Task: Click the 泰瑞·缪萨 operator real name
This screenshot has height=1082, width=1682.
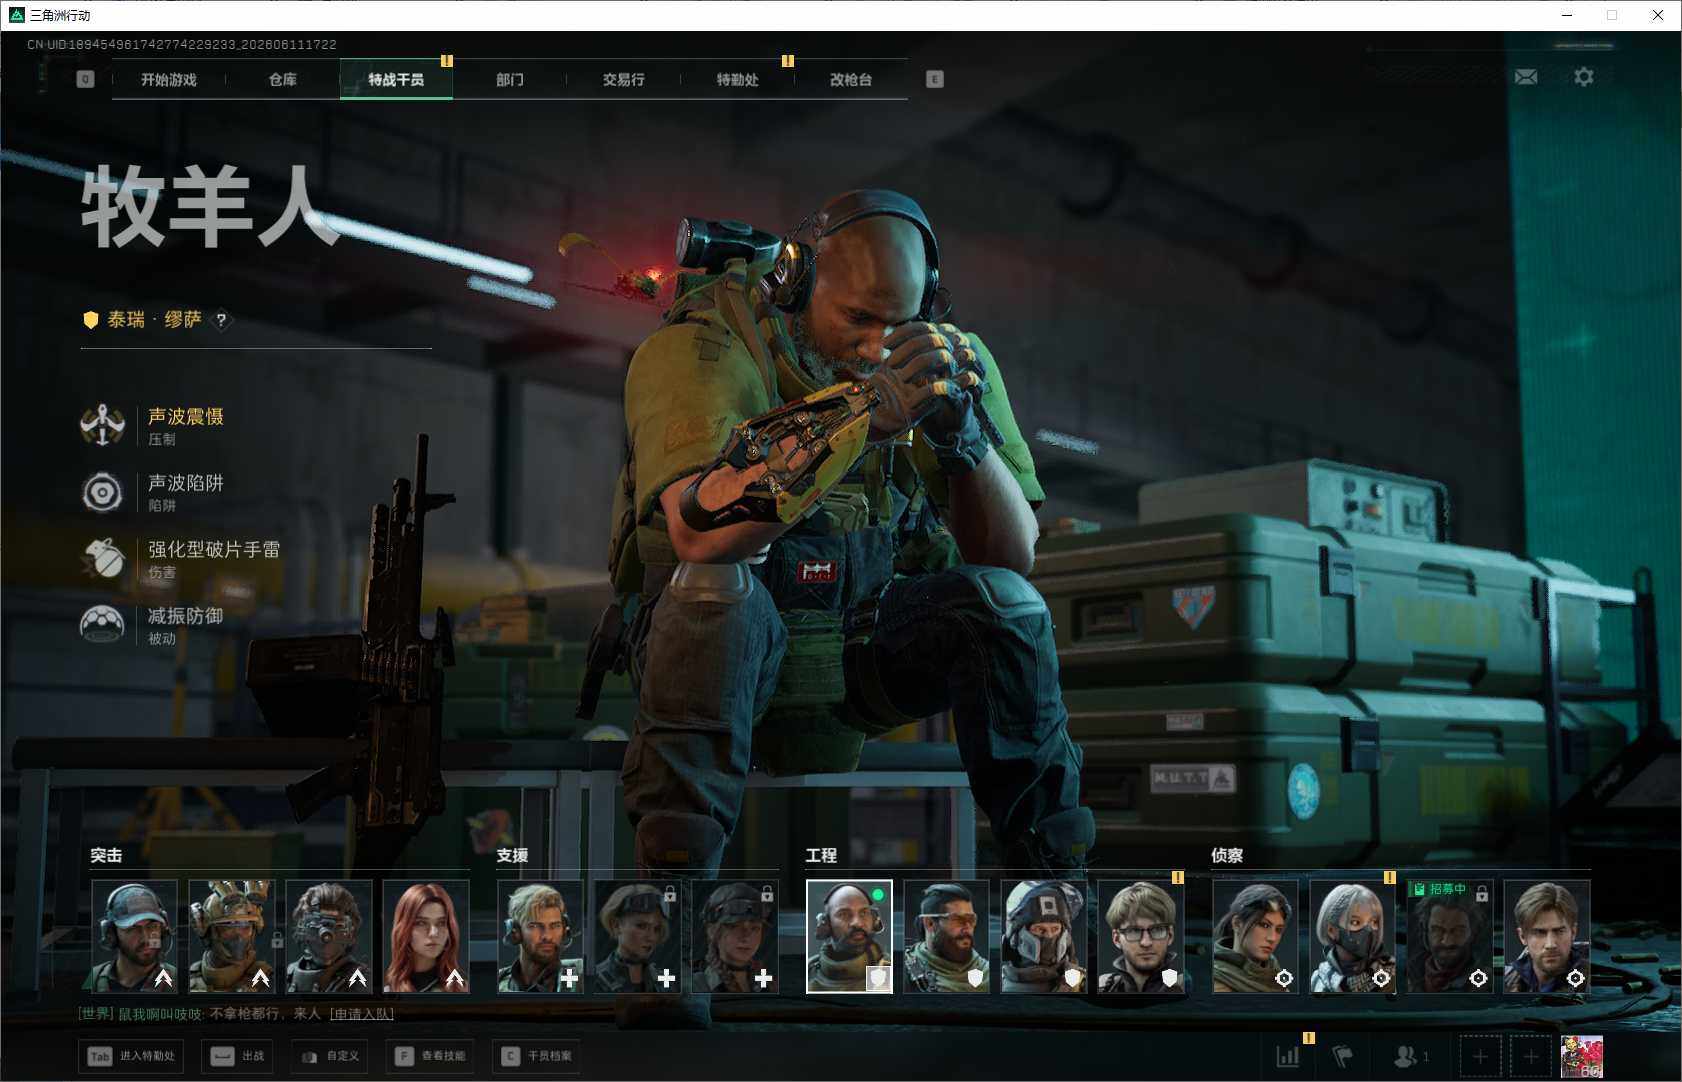Action: [x=155, y=320]
